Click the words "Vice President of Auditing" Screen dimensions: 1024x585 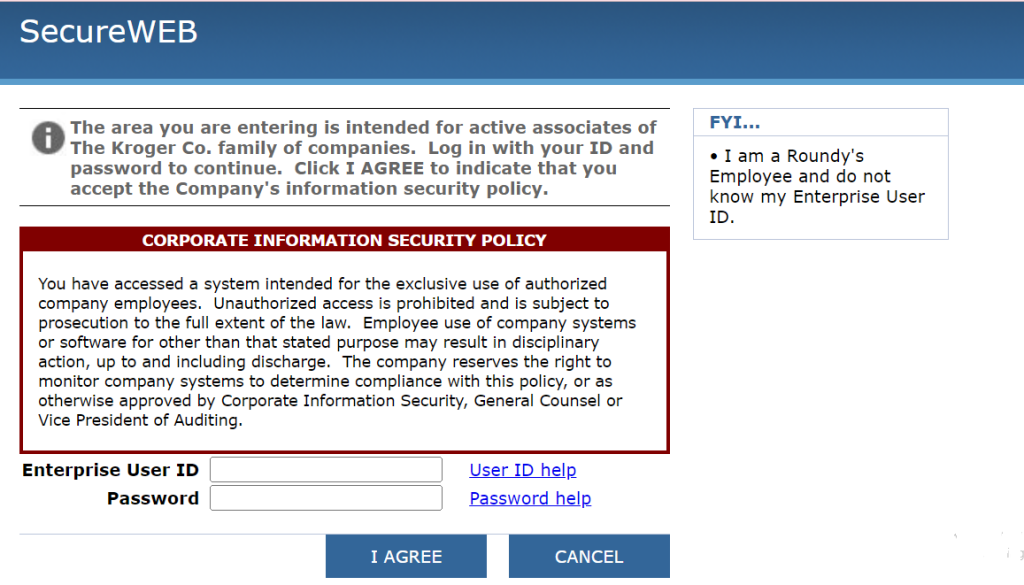(x=140, y=421)
